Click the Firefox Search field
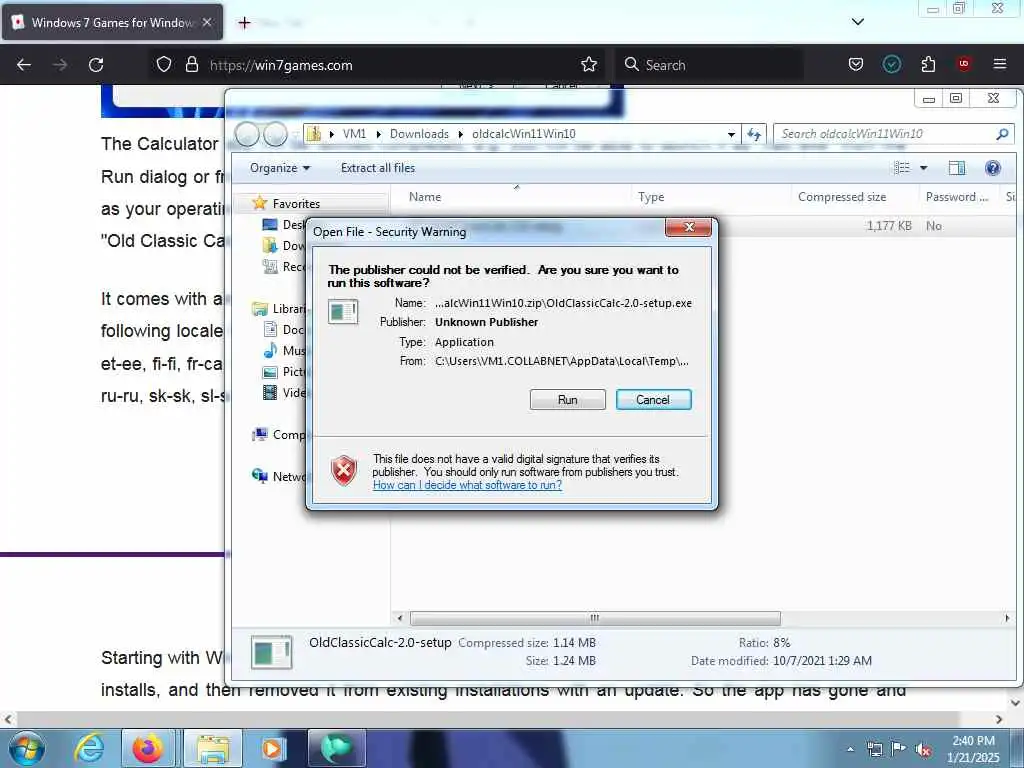Image resolution: width=1024 pixels, height=768 pixels. [709, 65]
